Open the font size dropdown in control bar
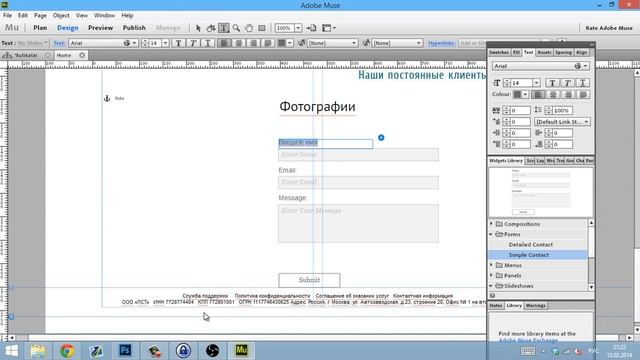The image size is (640, 360). pos(165,43)
